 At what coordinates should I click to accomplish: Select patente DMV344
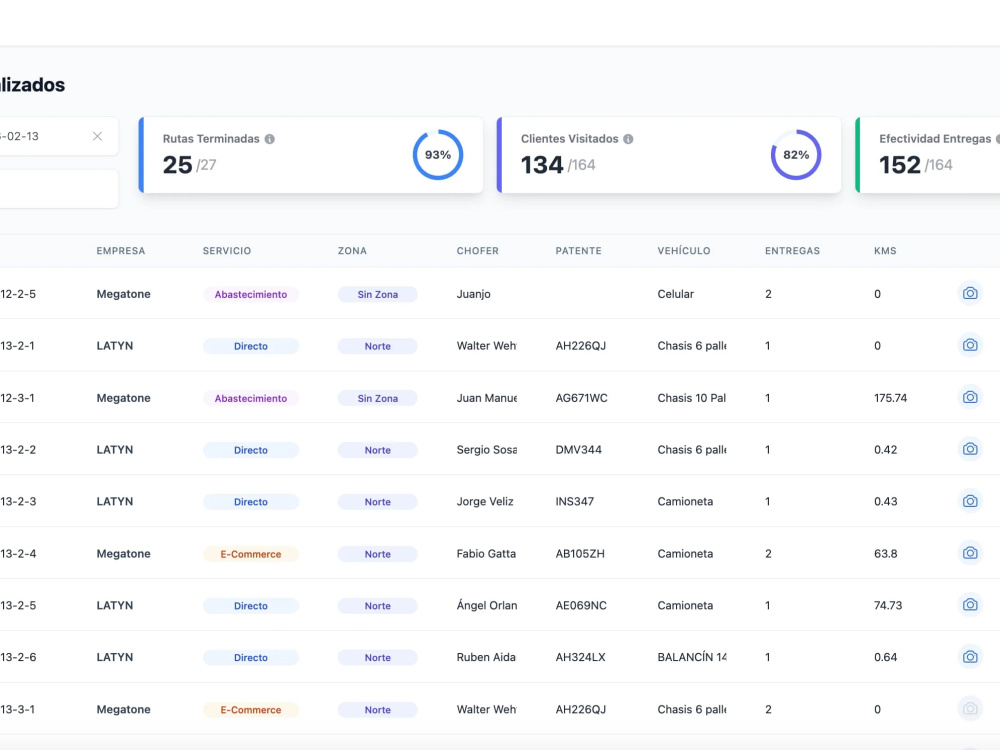[x=578, y=450]
